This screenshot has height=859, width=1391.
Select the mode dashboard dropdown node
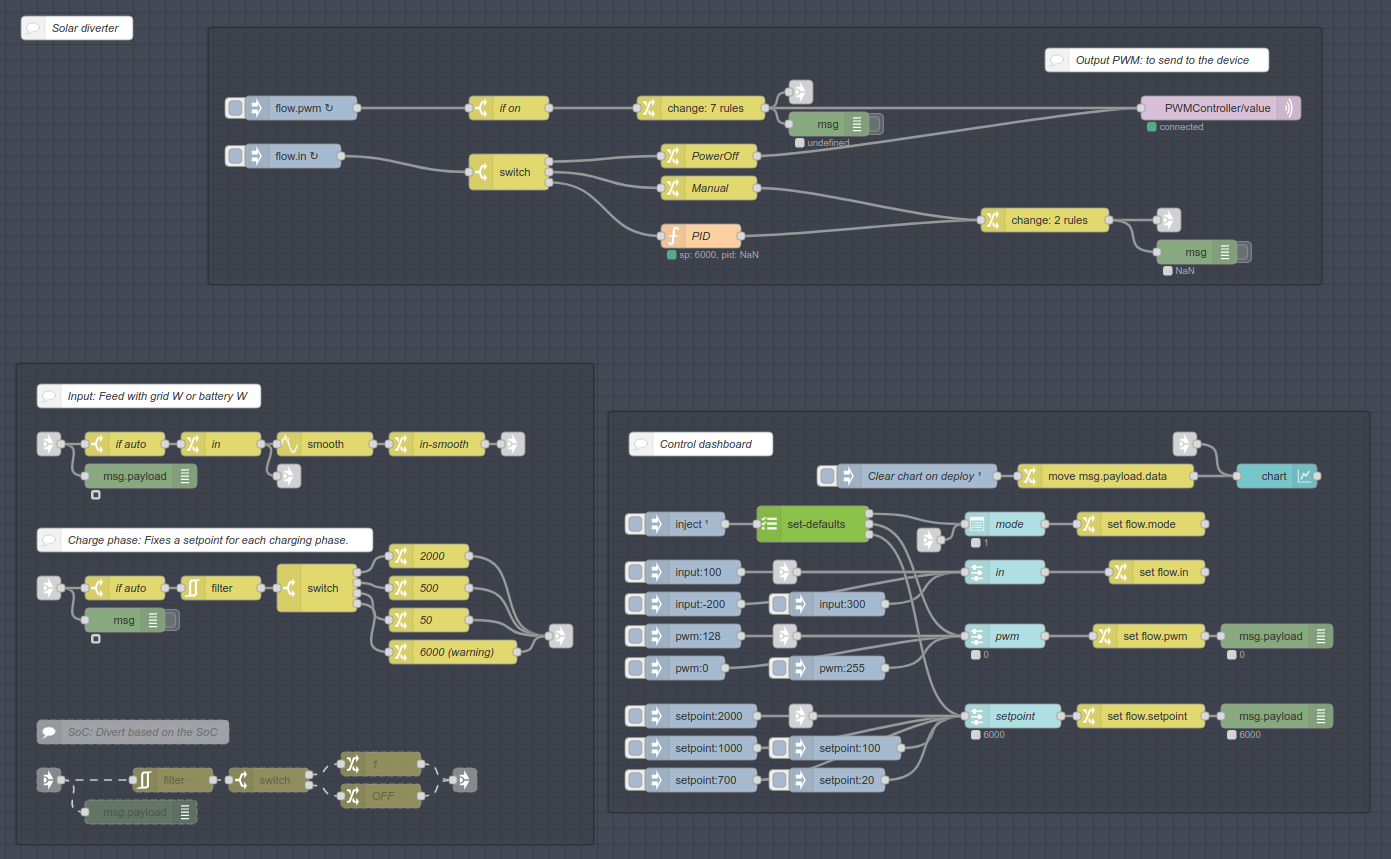(x=1005, y=524)
